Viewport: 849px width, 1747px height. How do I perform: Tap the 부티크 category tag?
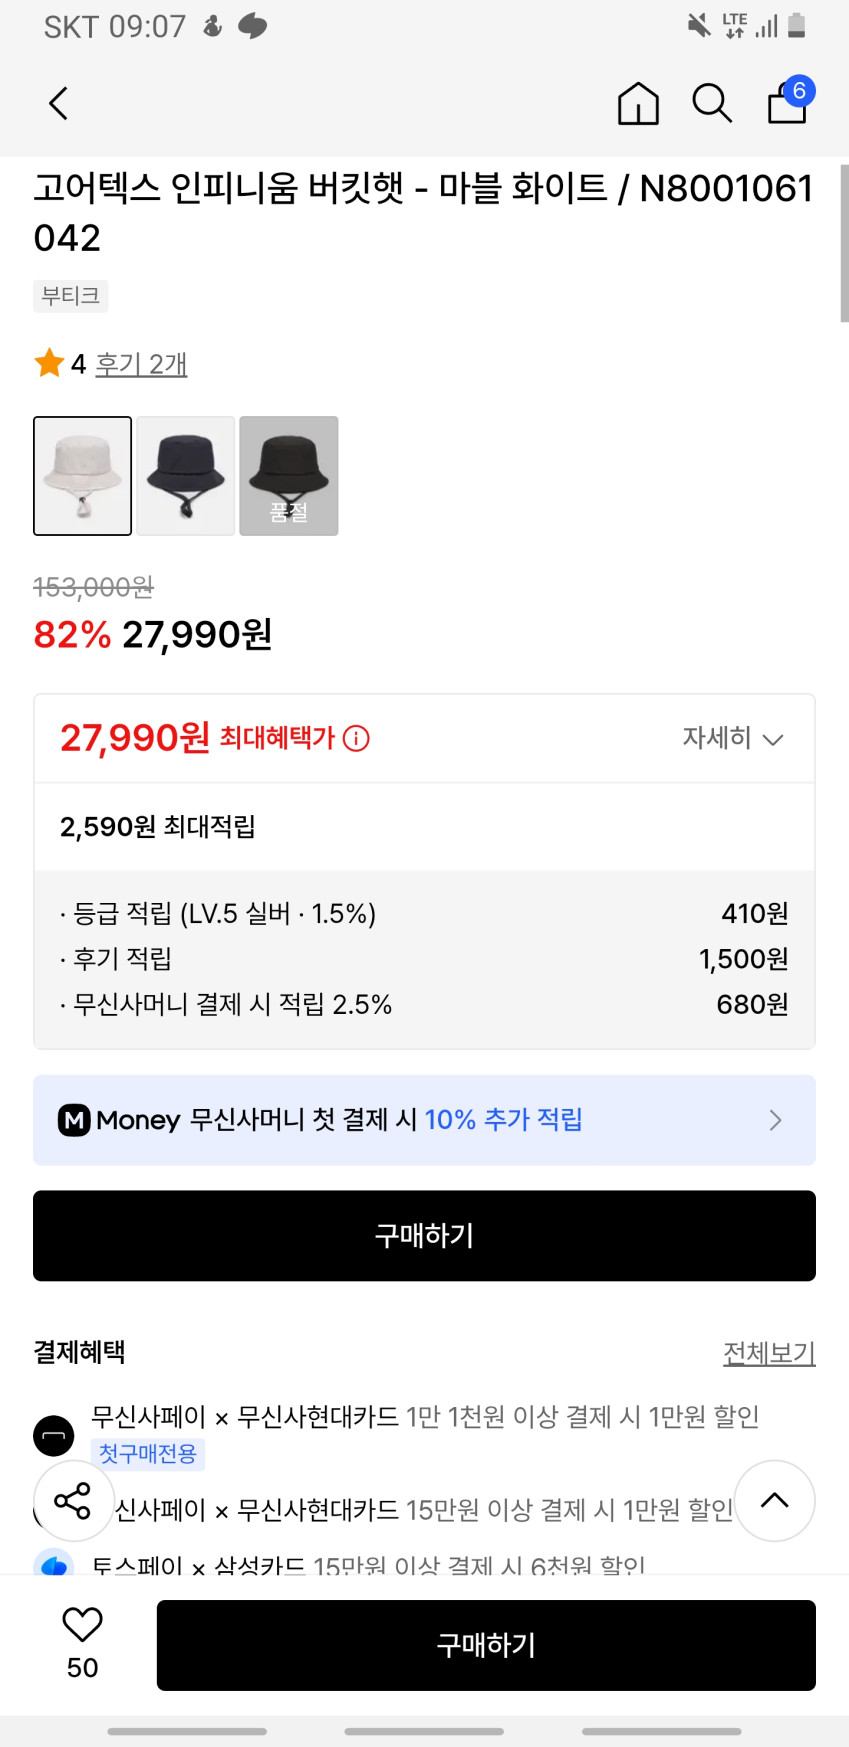tap(70, 296)
